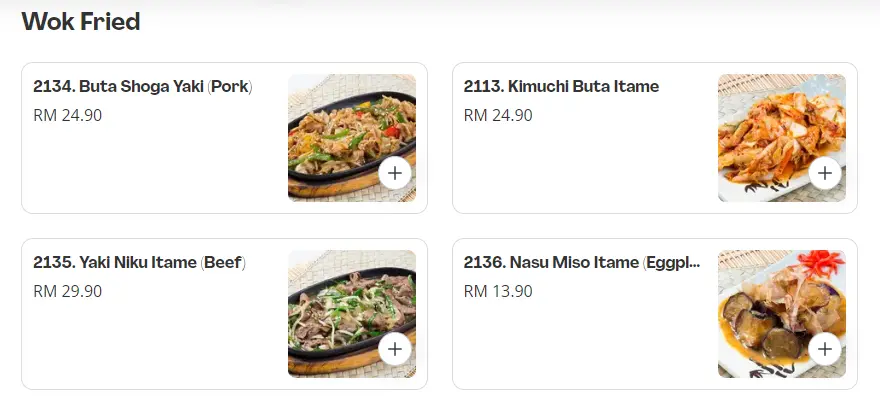Screen dimensions: 880x413
Task: Open item 2135. Yaki Niku Itame title
Action: click(x=115, y=263)
